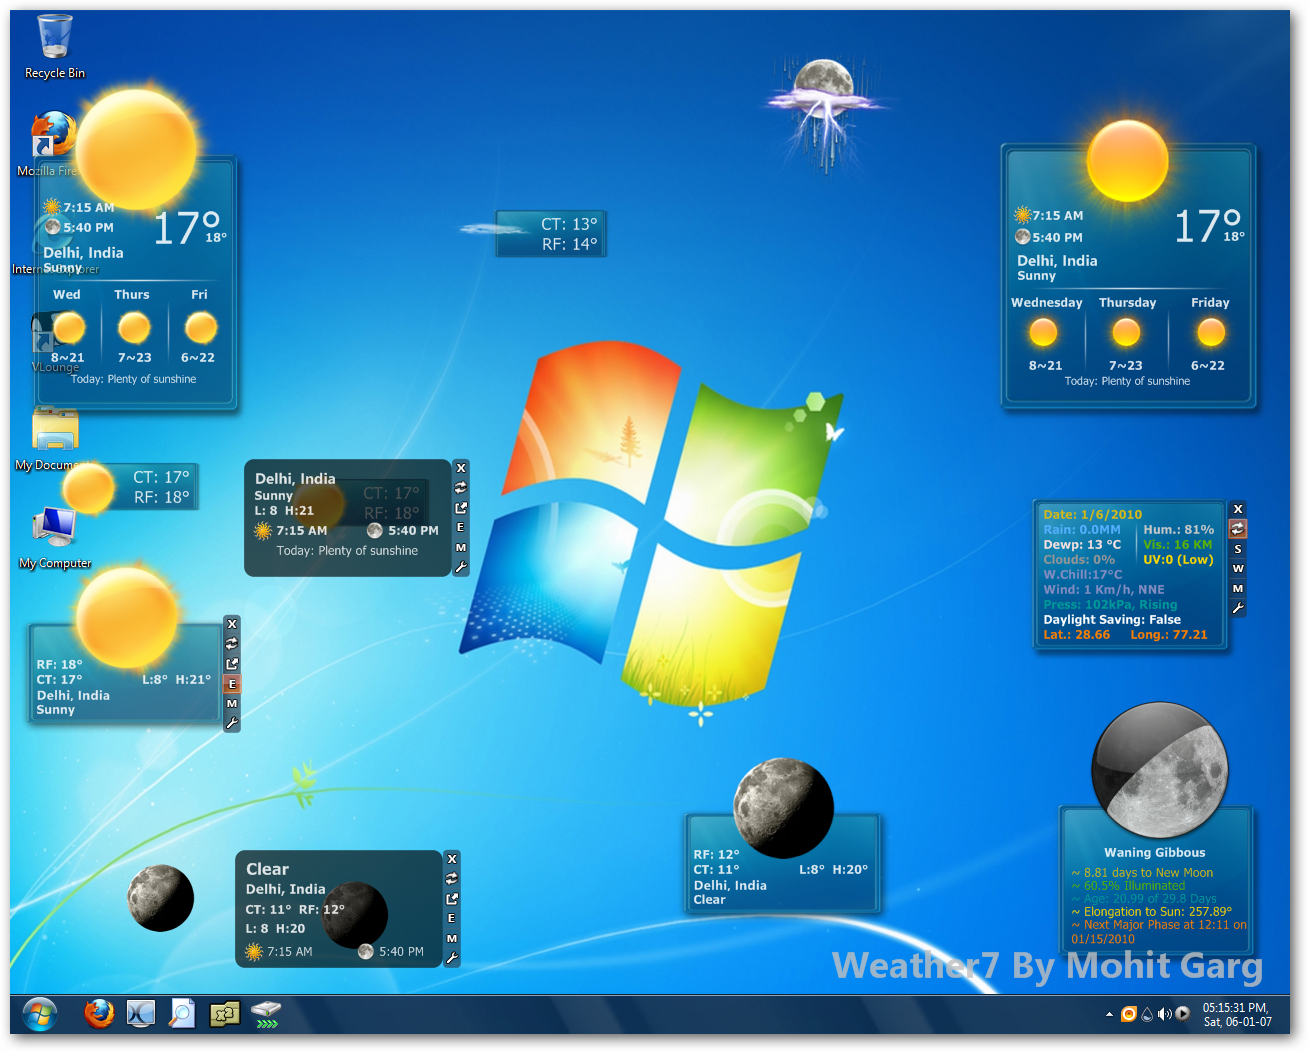
Task: Click 'Date: 1/6/2010' in details gadget
Action: (x=1092, y=515)
